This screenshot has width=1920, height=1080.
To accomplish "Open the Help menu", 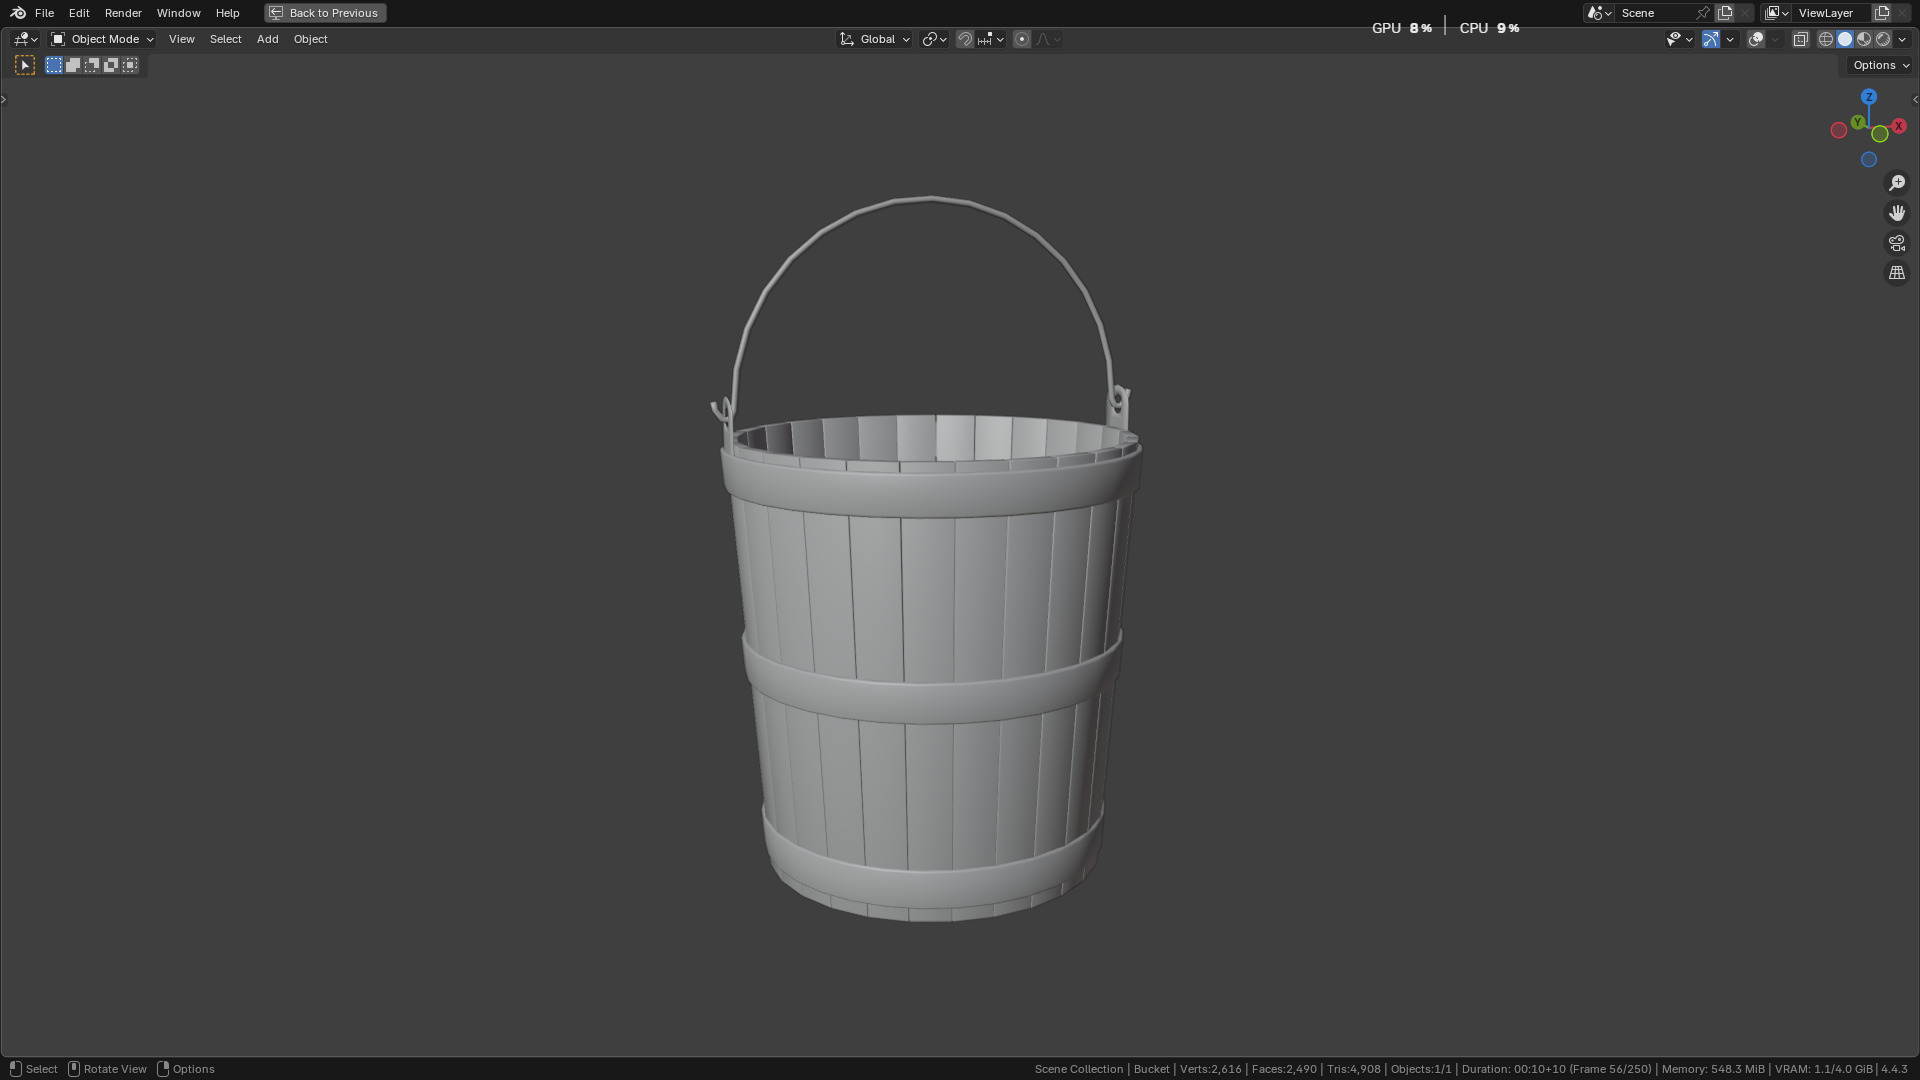I will tap(227, 13).
